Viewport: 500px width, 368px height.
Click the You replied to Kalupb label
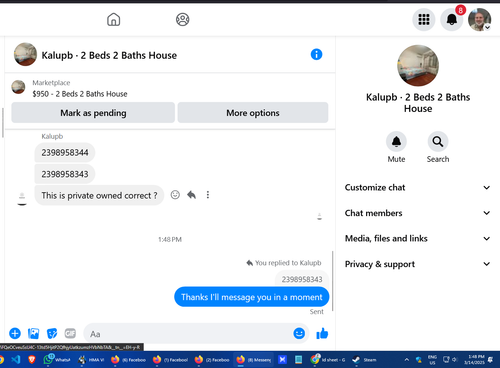point(284,263)
